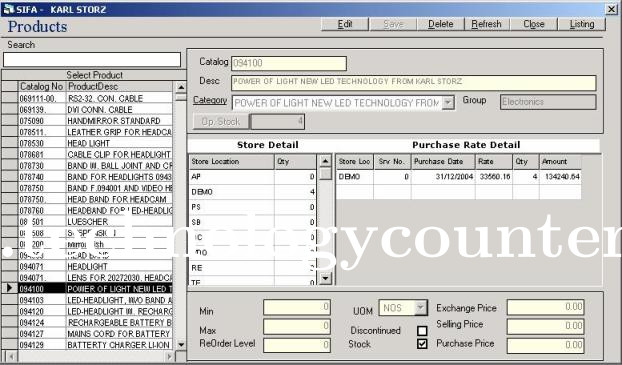Click the Catalog number field

point(289,63)
